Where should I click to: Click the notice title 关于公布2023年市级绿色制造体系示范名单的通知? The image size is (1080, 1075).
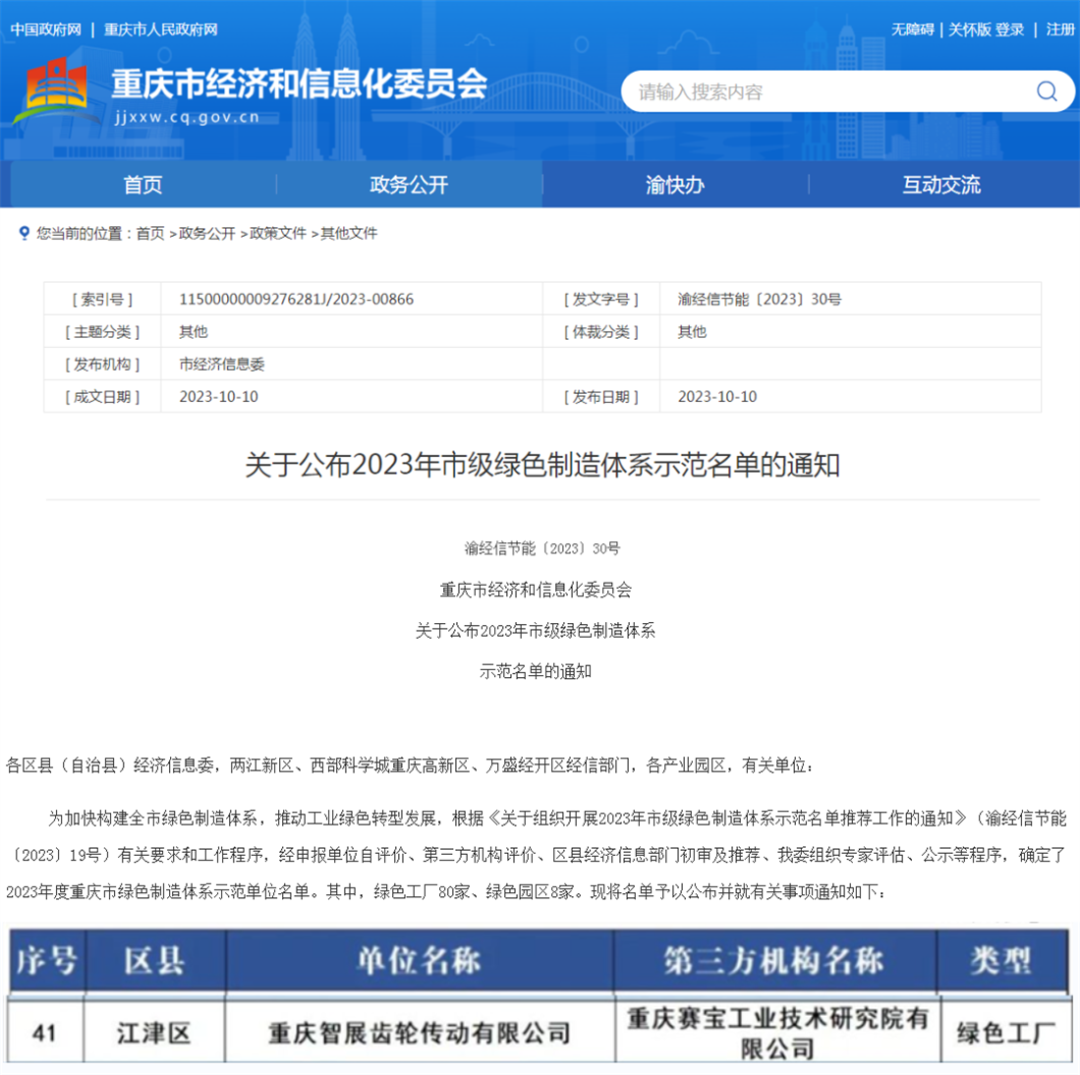pyautogui.click(x=540, y=465)
